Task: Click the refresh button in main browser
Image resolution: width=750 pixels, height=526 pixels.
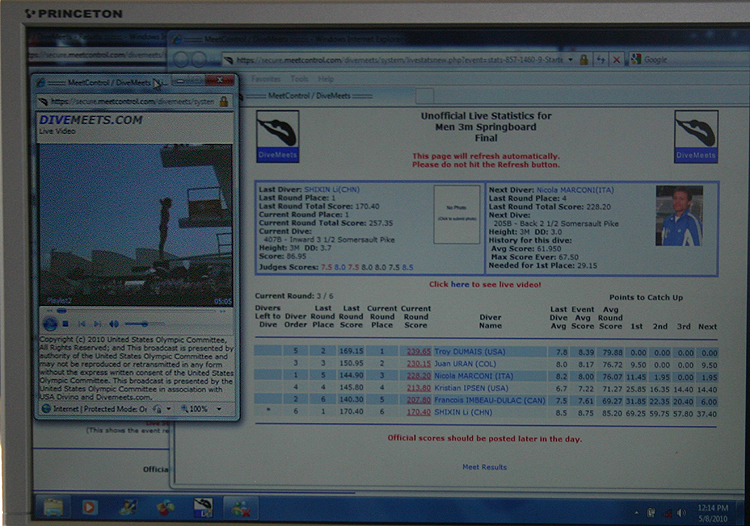Action: point(601,60)
